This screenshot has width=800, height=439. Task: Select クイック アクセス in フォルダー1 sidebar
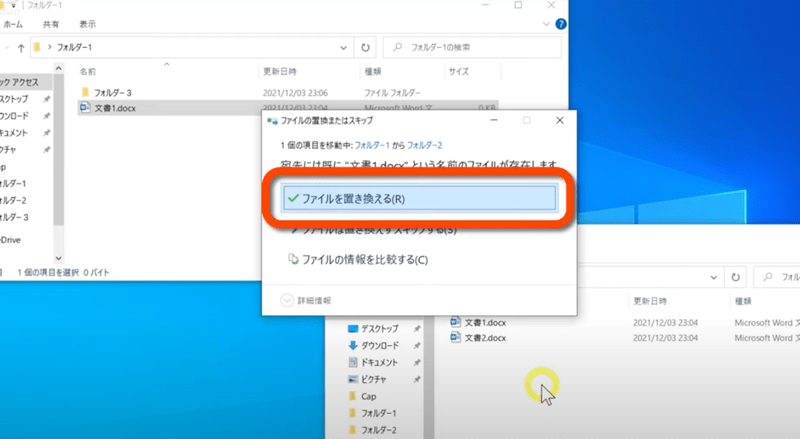pyautogui.click(x=19, y=82)
